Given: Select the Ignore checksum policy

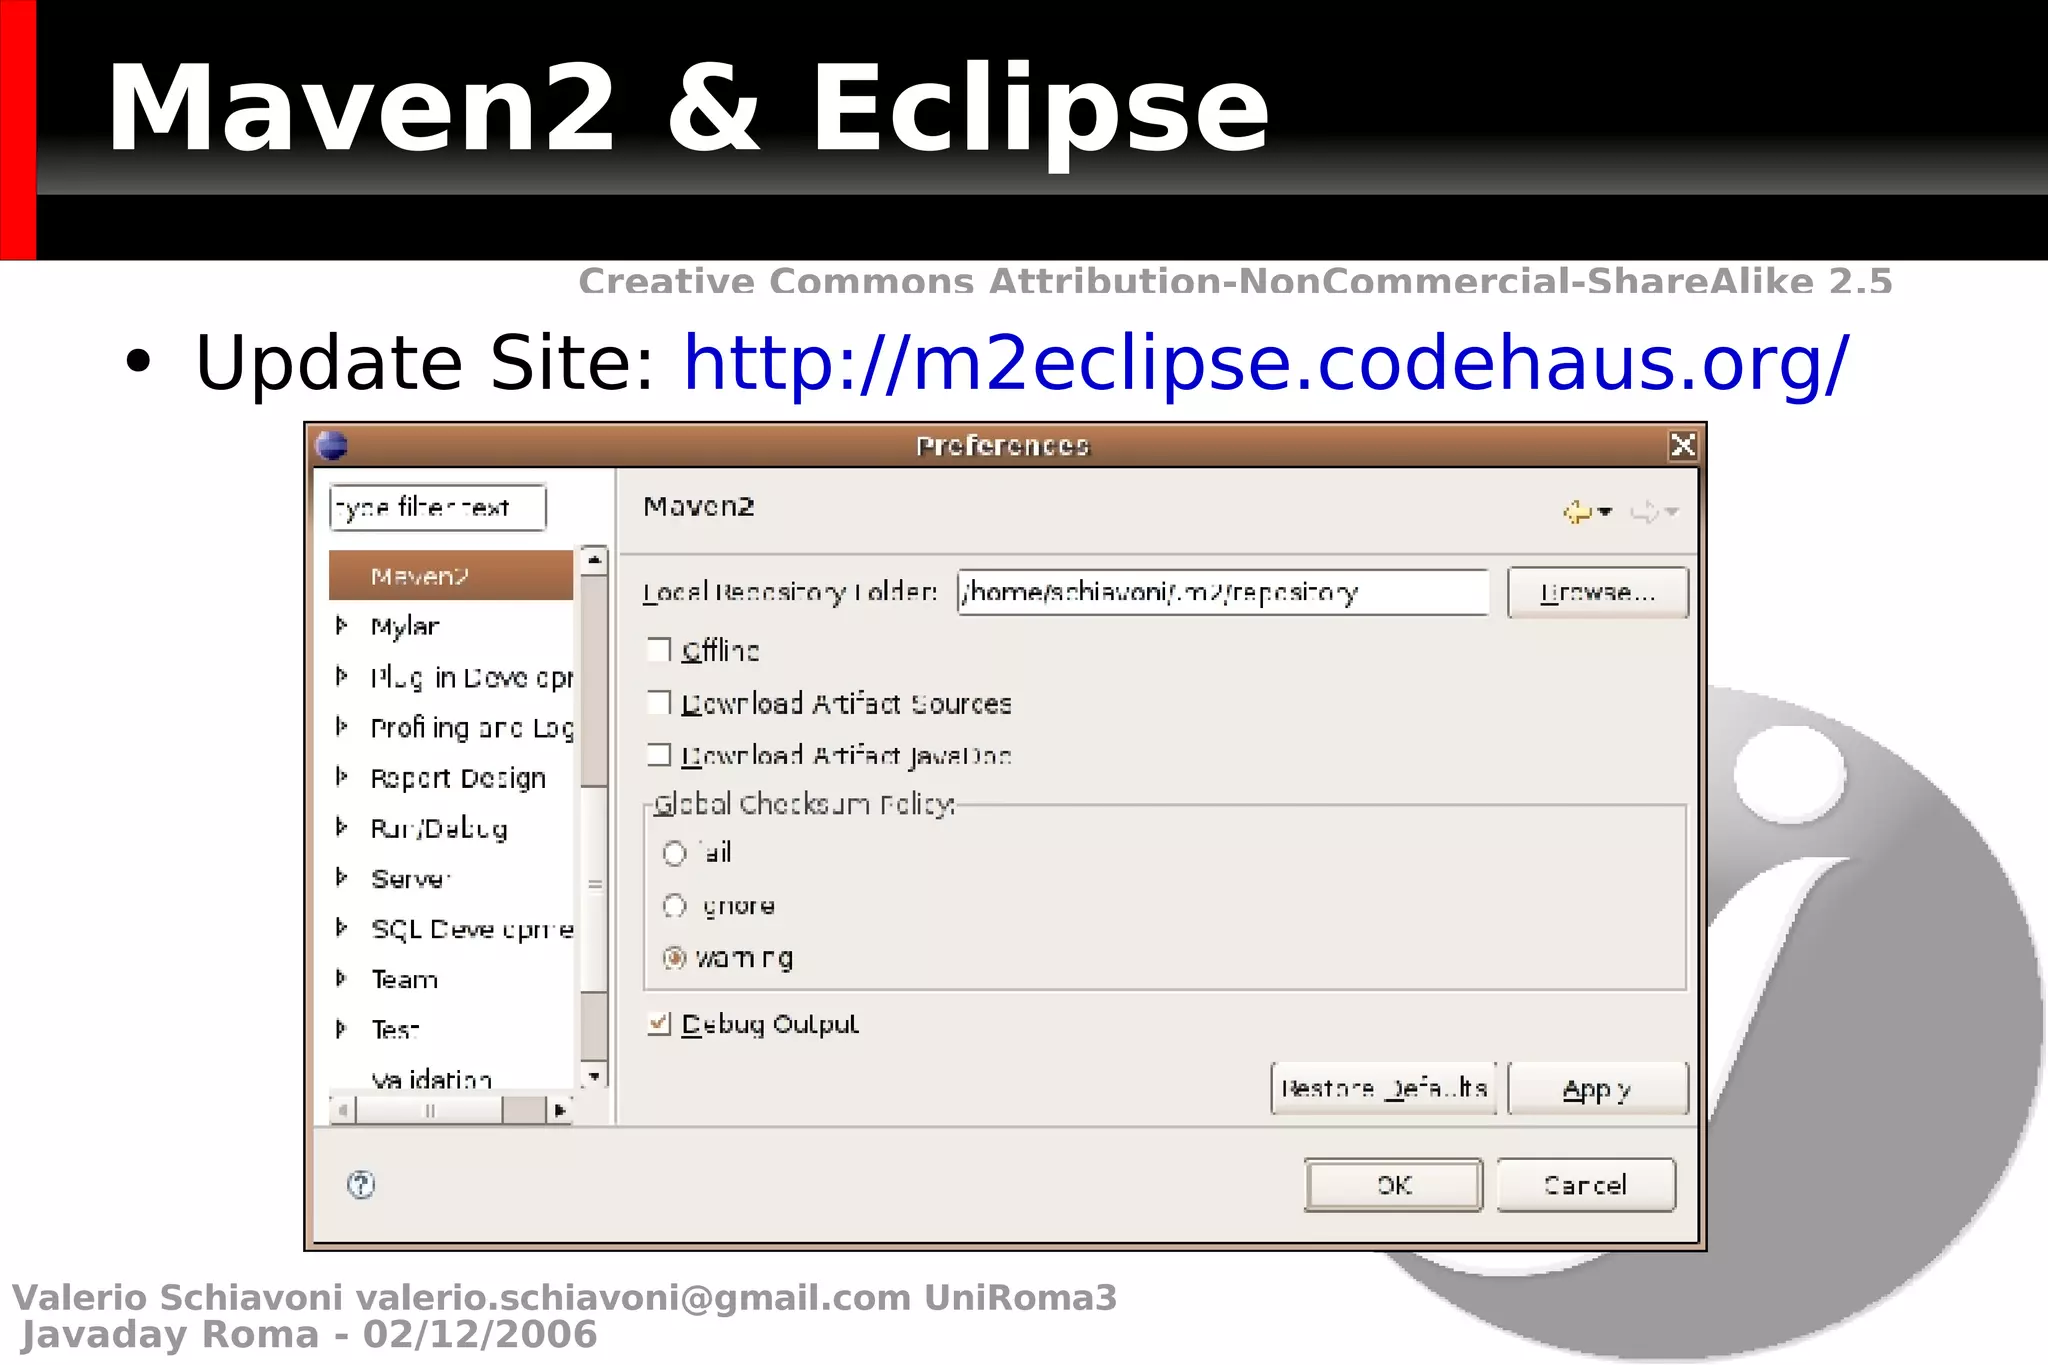Looking at the screenshot, I should (675, 906).
